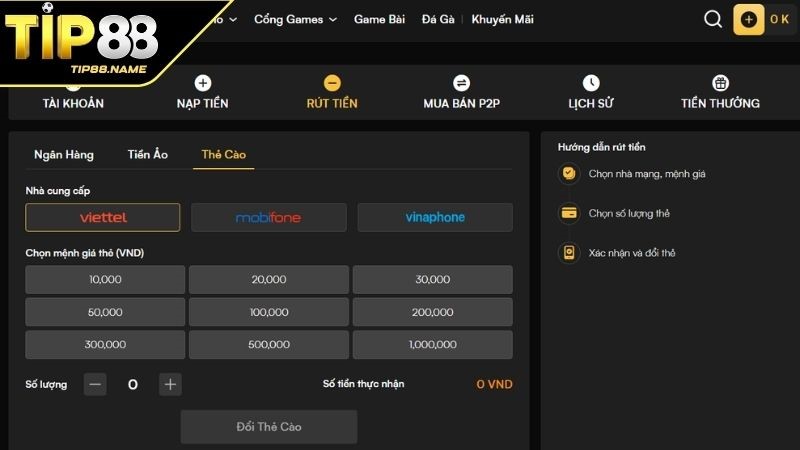Switch to the Ngân Hàng tab
Screen dimensions: 800x450
[64, 155]
